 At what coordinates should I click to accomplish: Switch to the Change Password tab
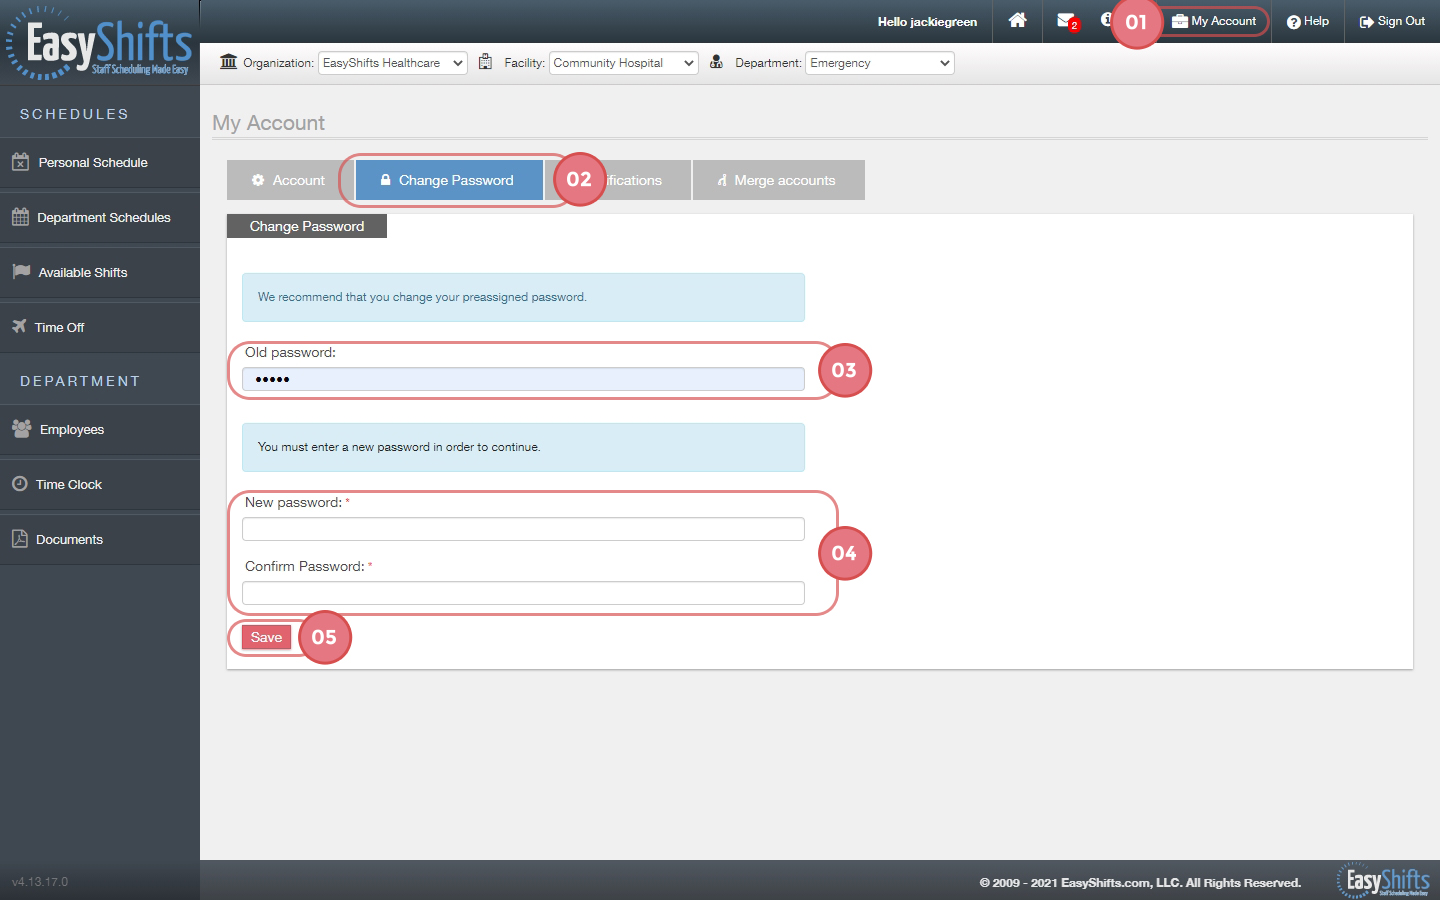pos(448,180)
